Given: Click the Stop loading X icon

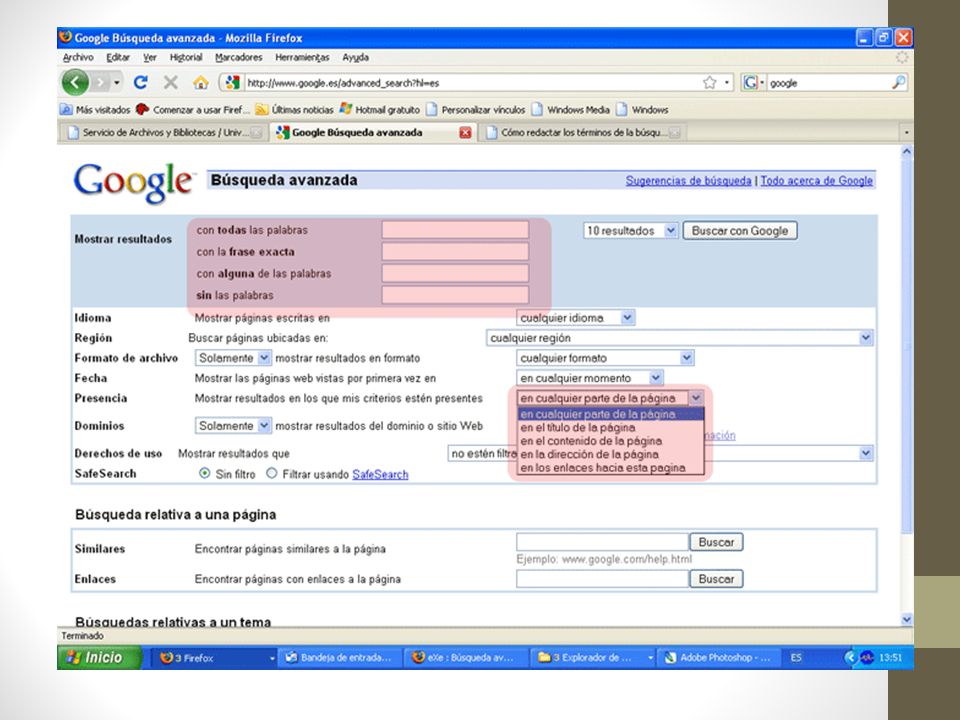Looking at the screenshot, I should tap(171, 82).
